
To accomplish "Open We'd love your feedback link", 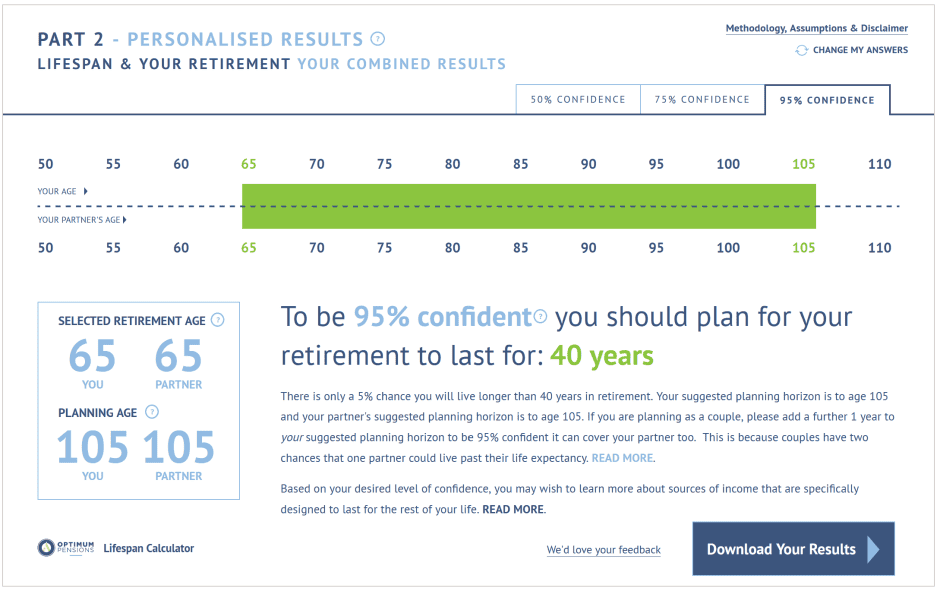I will click(604, 550).
